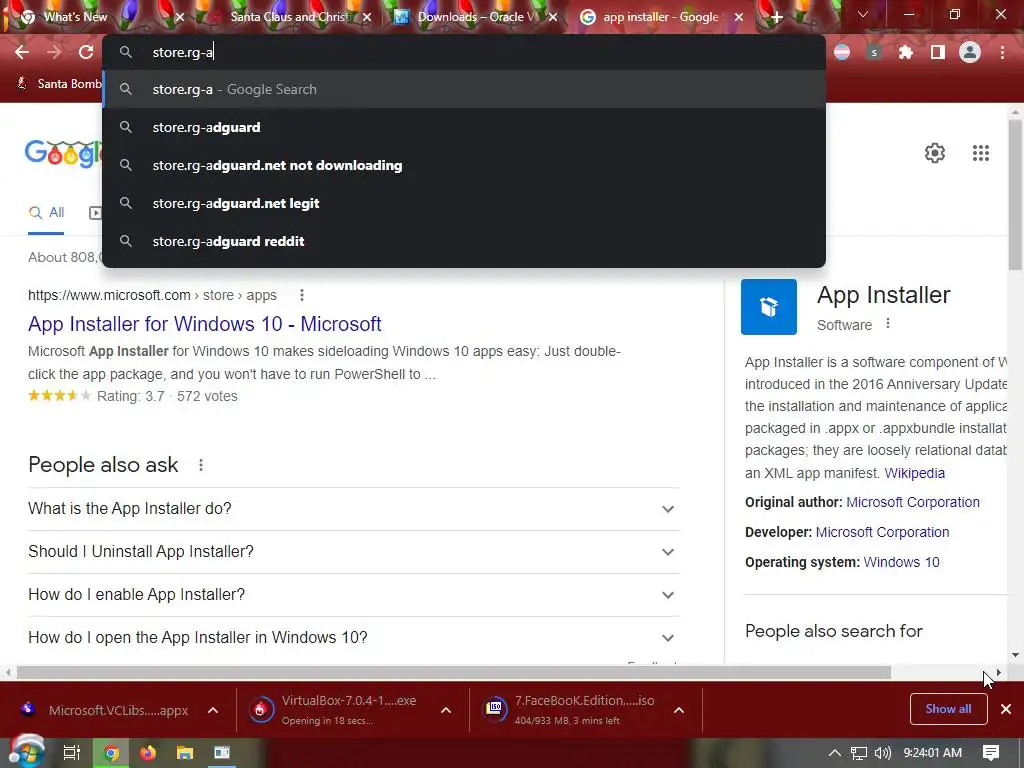Open Task View on the taskbar

[71, 753]
